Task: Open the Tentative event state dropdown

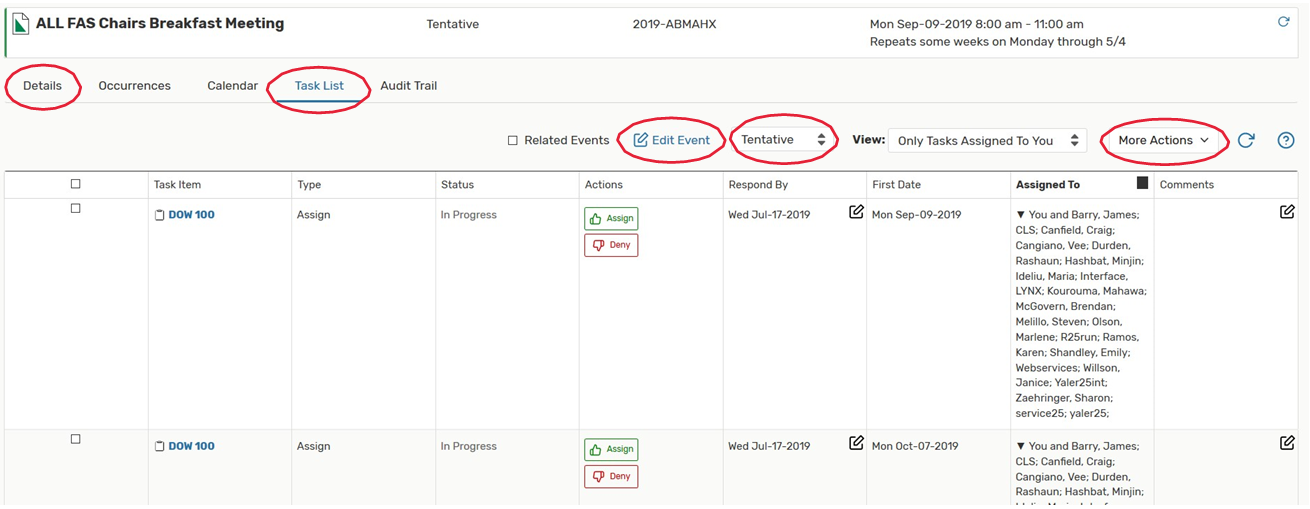Action: tap(783, 140)
